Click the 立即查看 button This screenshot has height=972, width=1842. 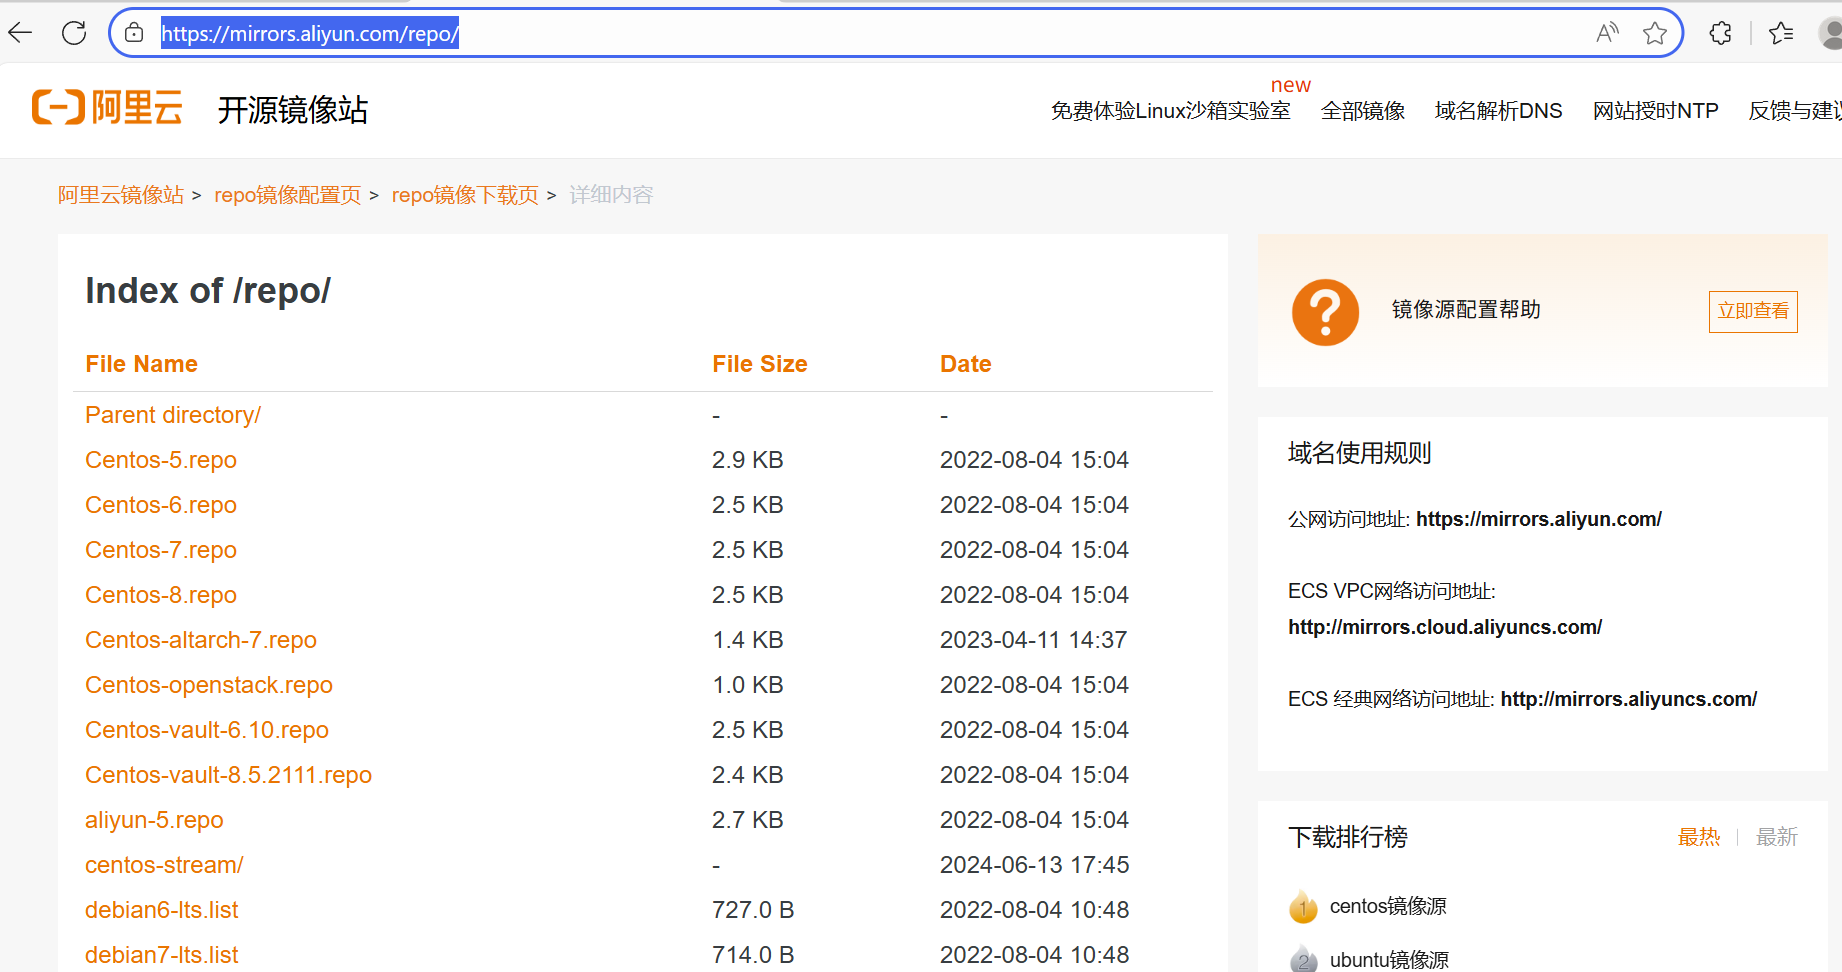(x=1753, y=311)
